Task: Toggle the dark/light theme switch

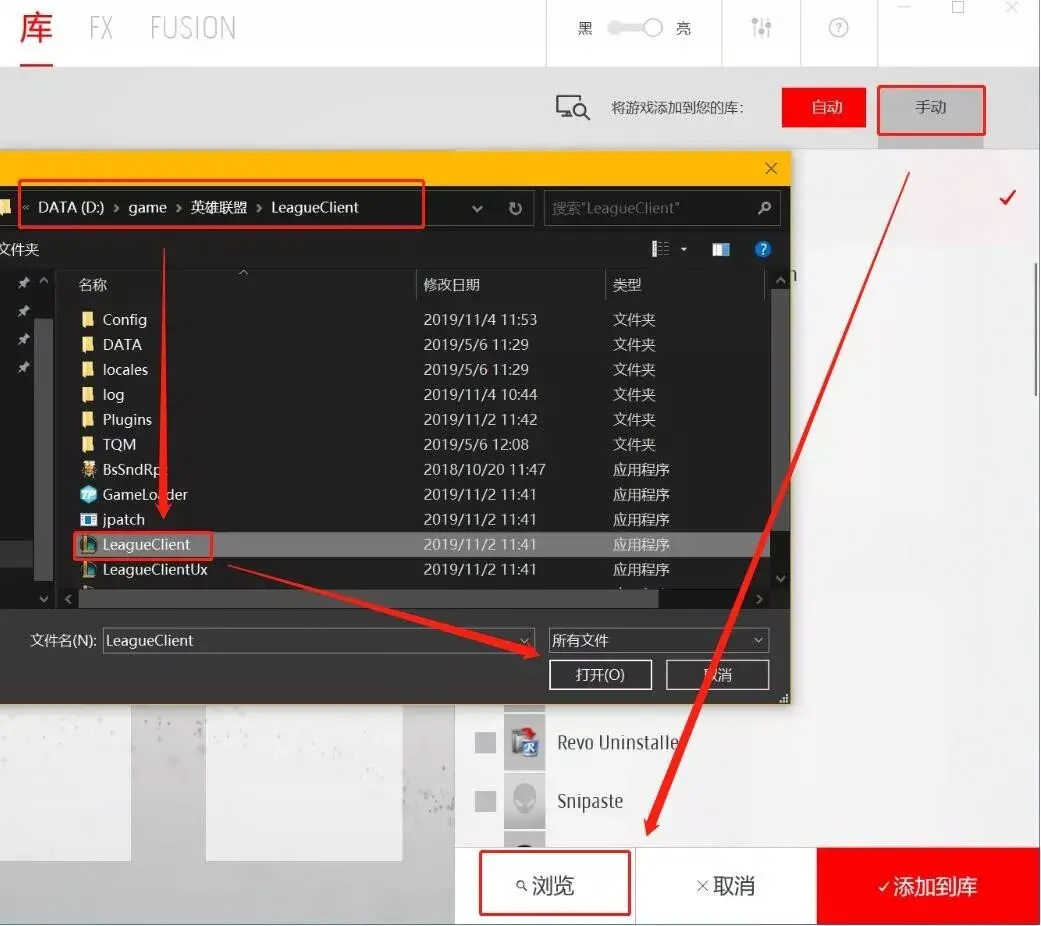Action: tap(635, 28)
